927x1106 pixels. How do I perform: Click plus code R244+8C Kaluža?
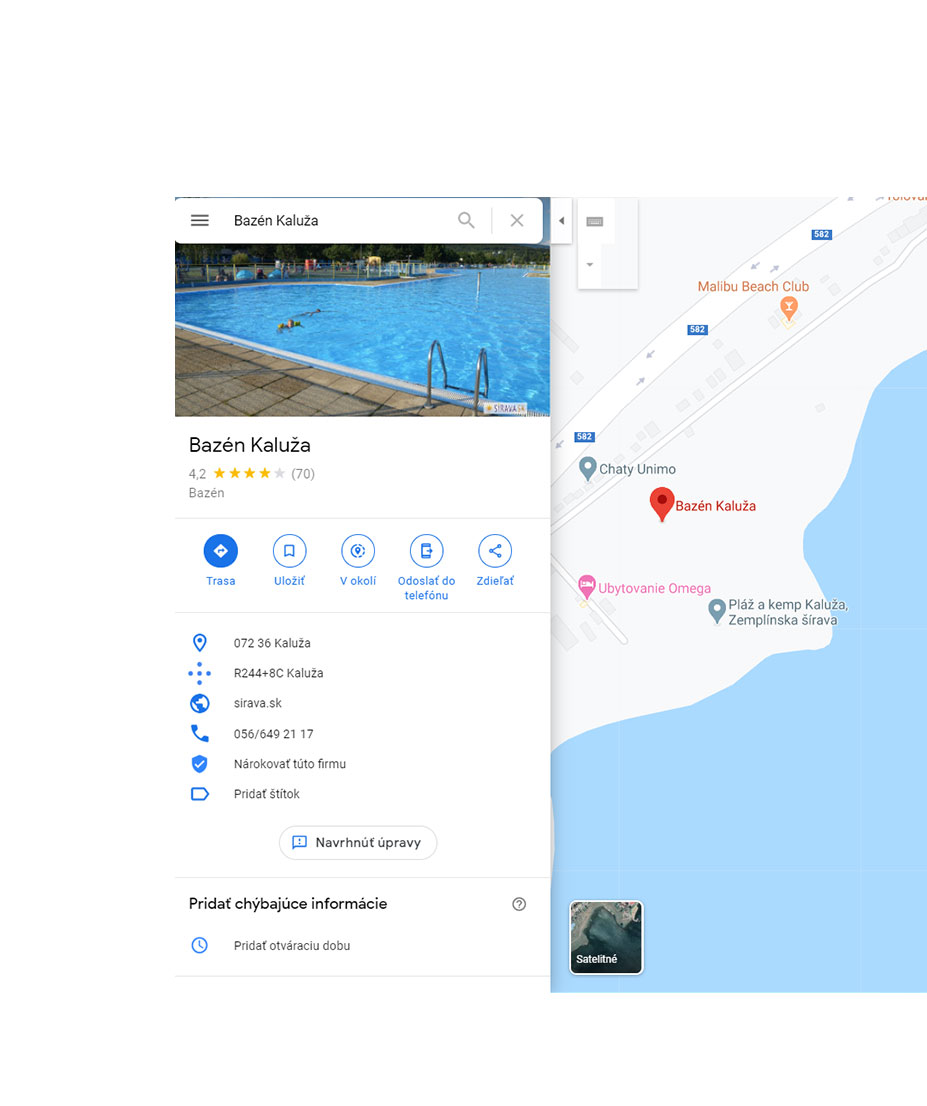click(279, 674)
